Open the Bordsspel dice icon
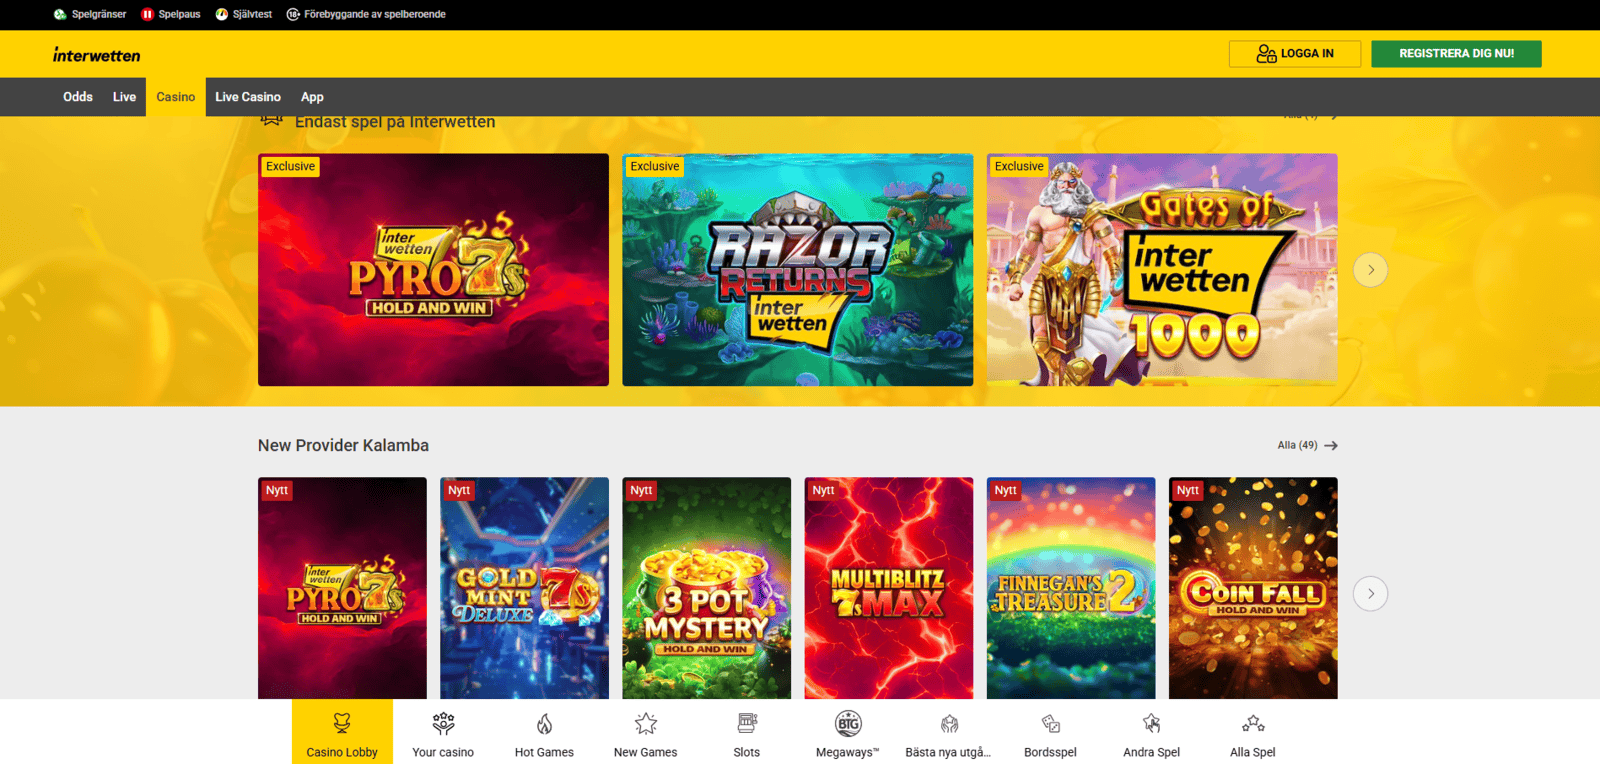Viewport: 1600px width, 764px height. 1050,724
